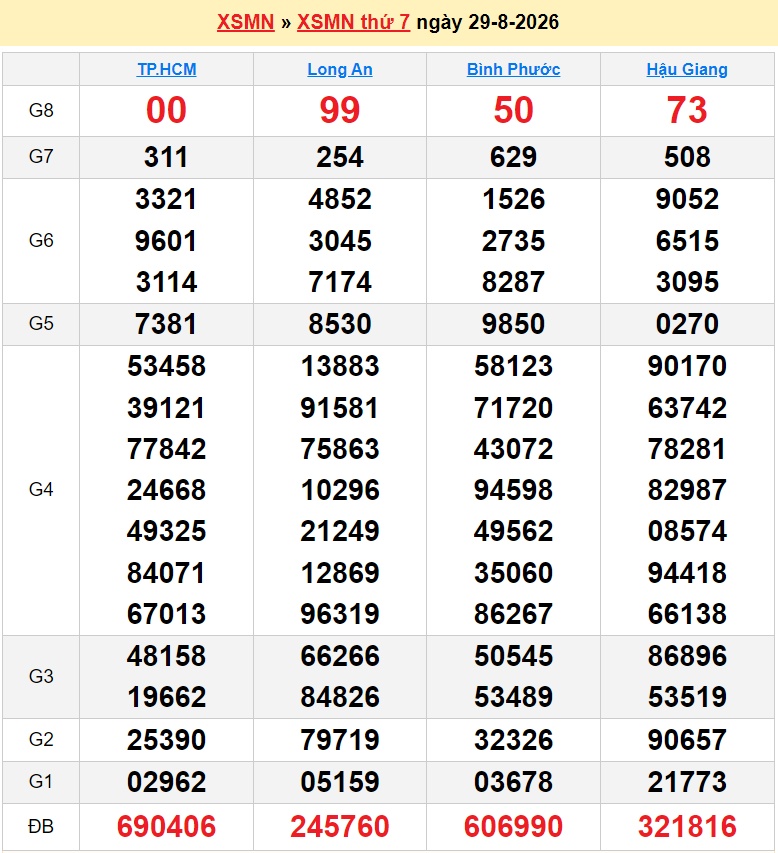
Task: Click G1 number 21773
Action: pos(687,782)
